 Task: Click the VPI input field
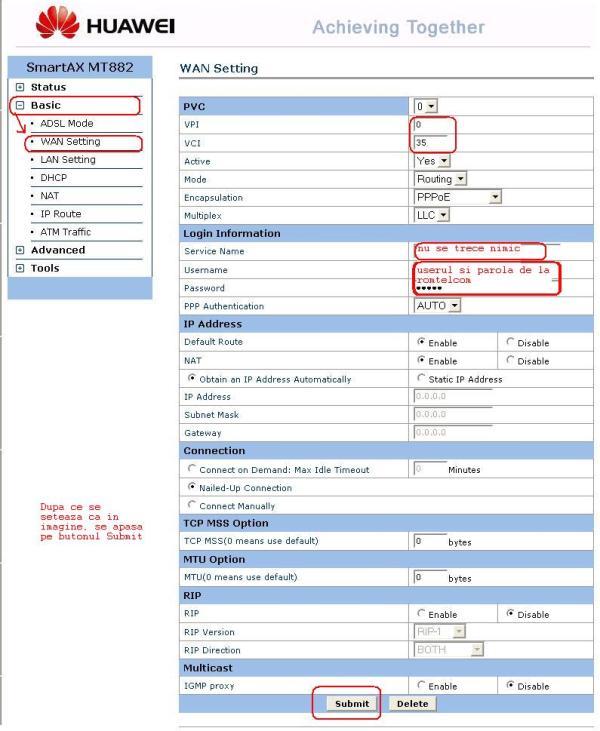click(430, 124)
